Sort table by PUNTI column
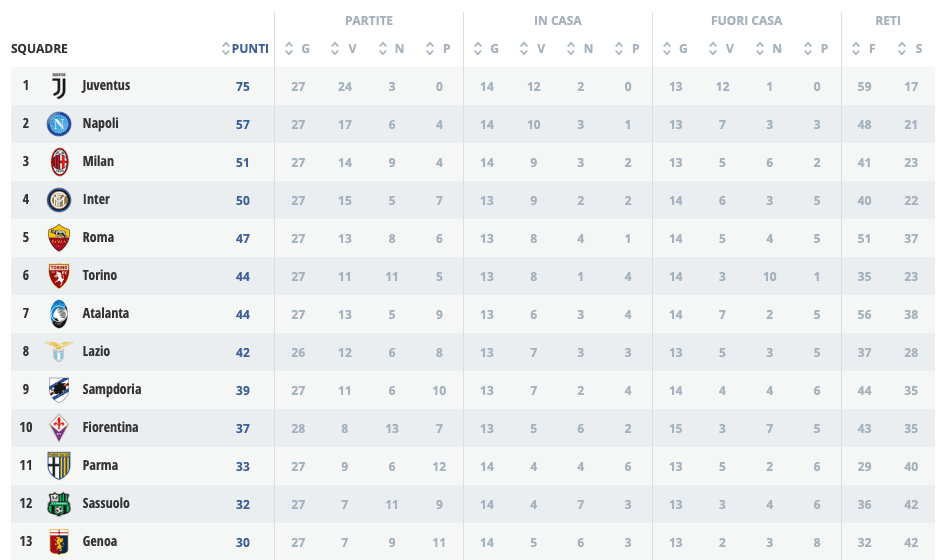This screenshot has height=560, width=943. [x=246, y=48]
